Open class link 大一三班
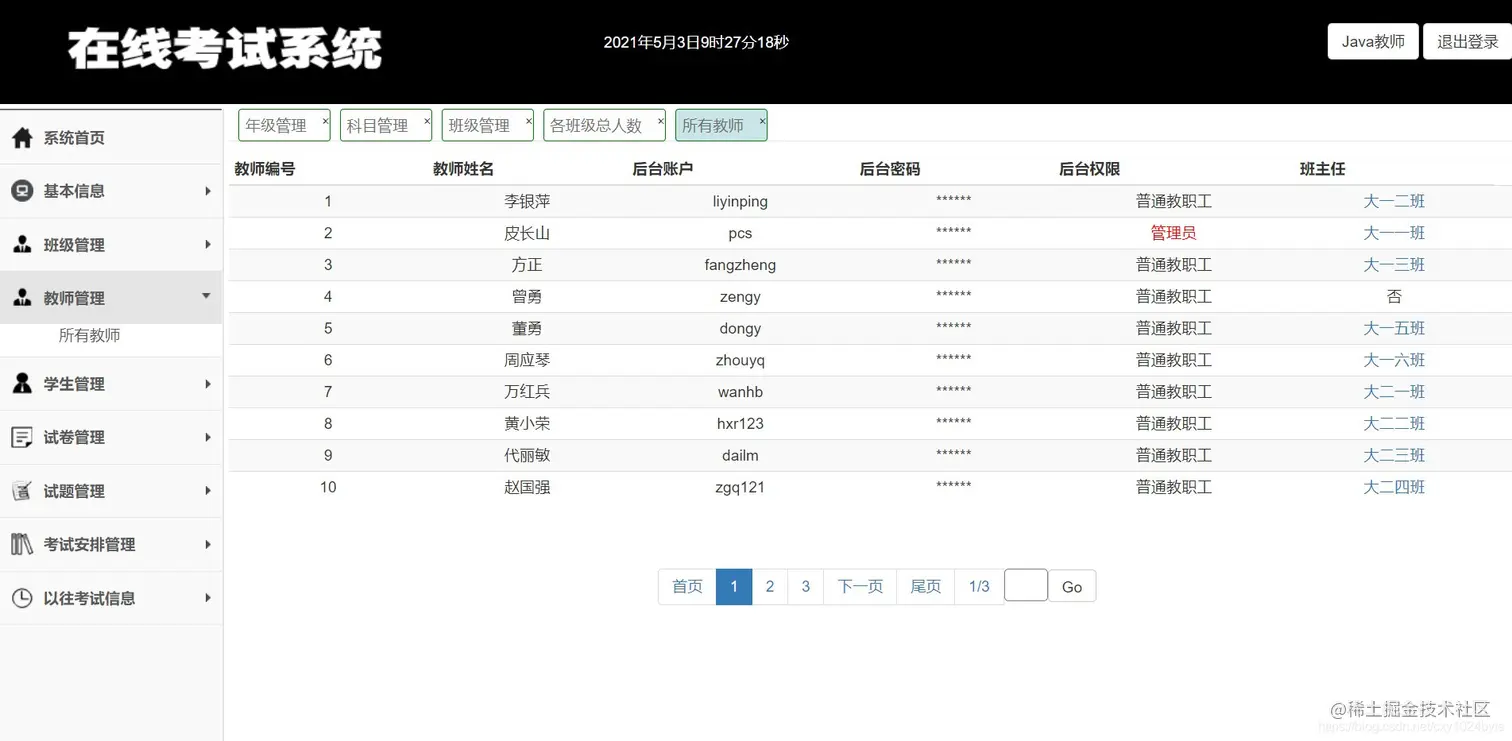Viewport: 1512px width, 741px height. 1394,265
